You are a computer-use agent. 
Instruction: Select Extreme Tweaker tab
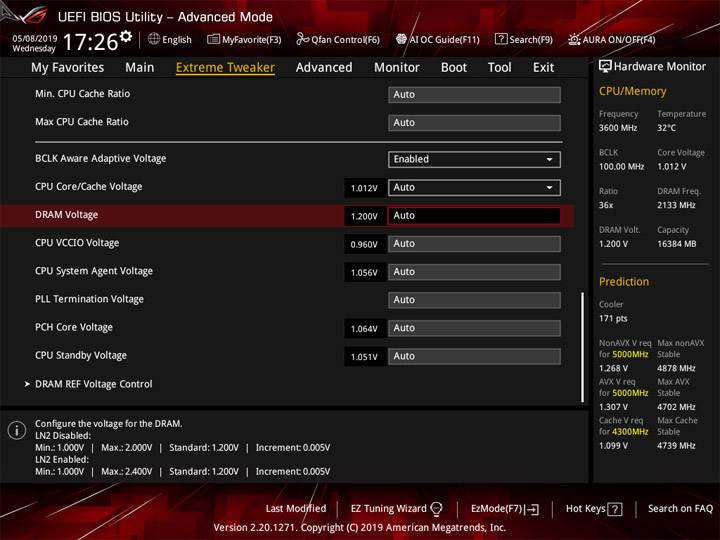[225, 68]
